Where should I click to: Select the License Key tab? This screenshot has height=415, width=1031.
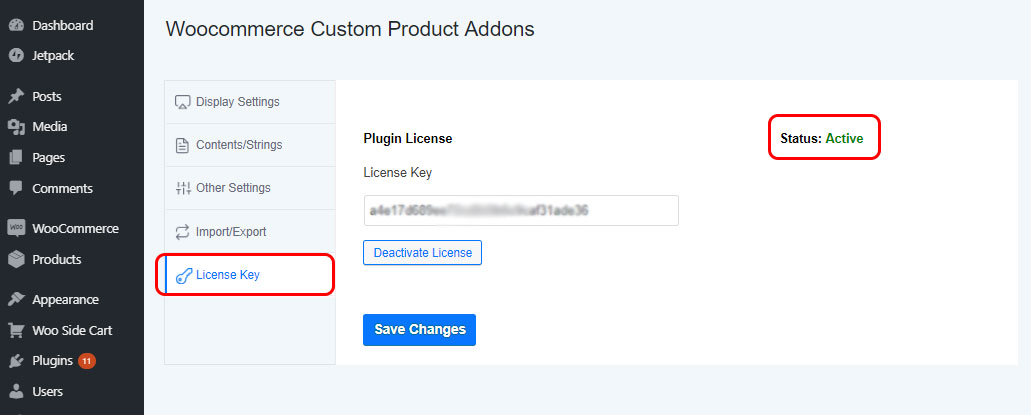click(x=250, y=275)
